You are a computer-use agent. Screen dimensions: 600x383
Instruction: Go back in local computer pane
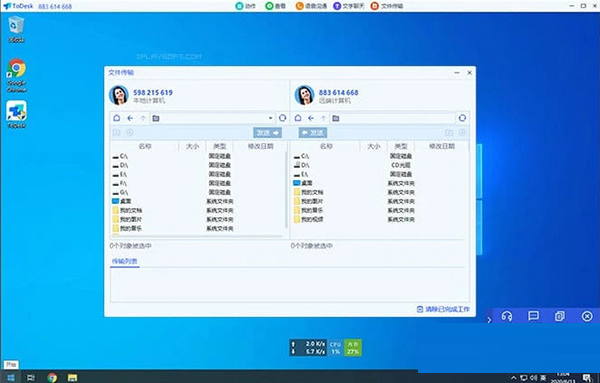coord(130,118)
